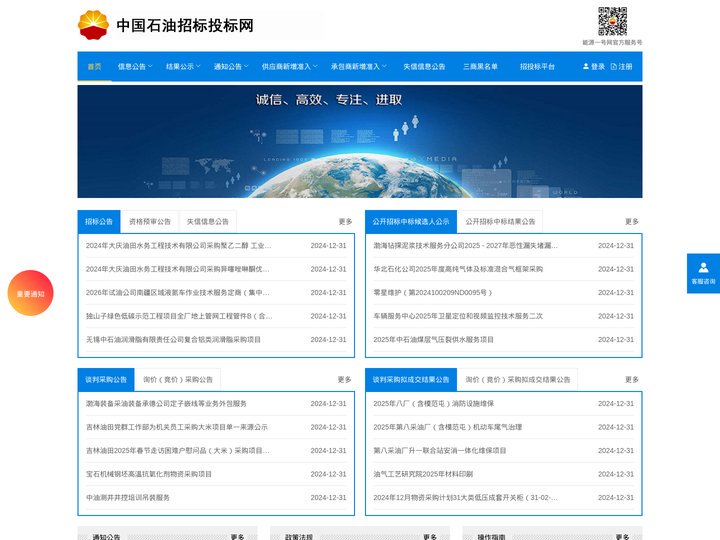720x540 pixels.
Task: Click the 重要通知 round badge
Action: [x=30, y=293]
